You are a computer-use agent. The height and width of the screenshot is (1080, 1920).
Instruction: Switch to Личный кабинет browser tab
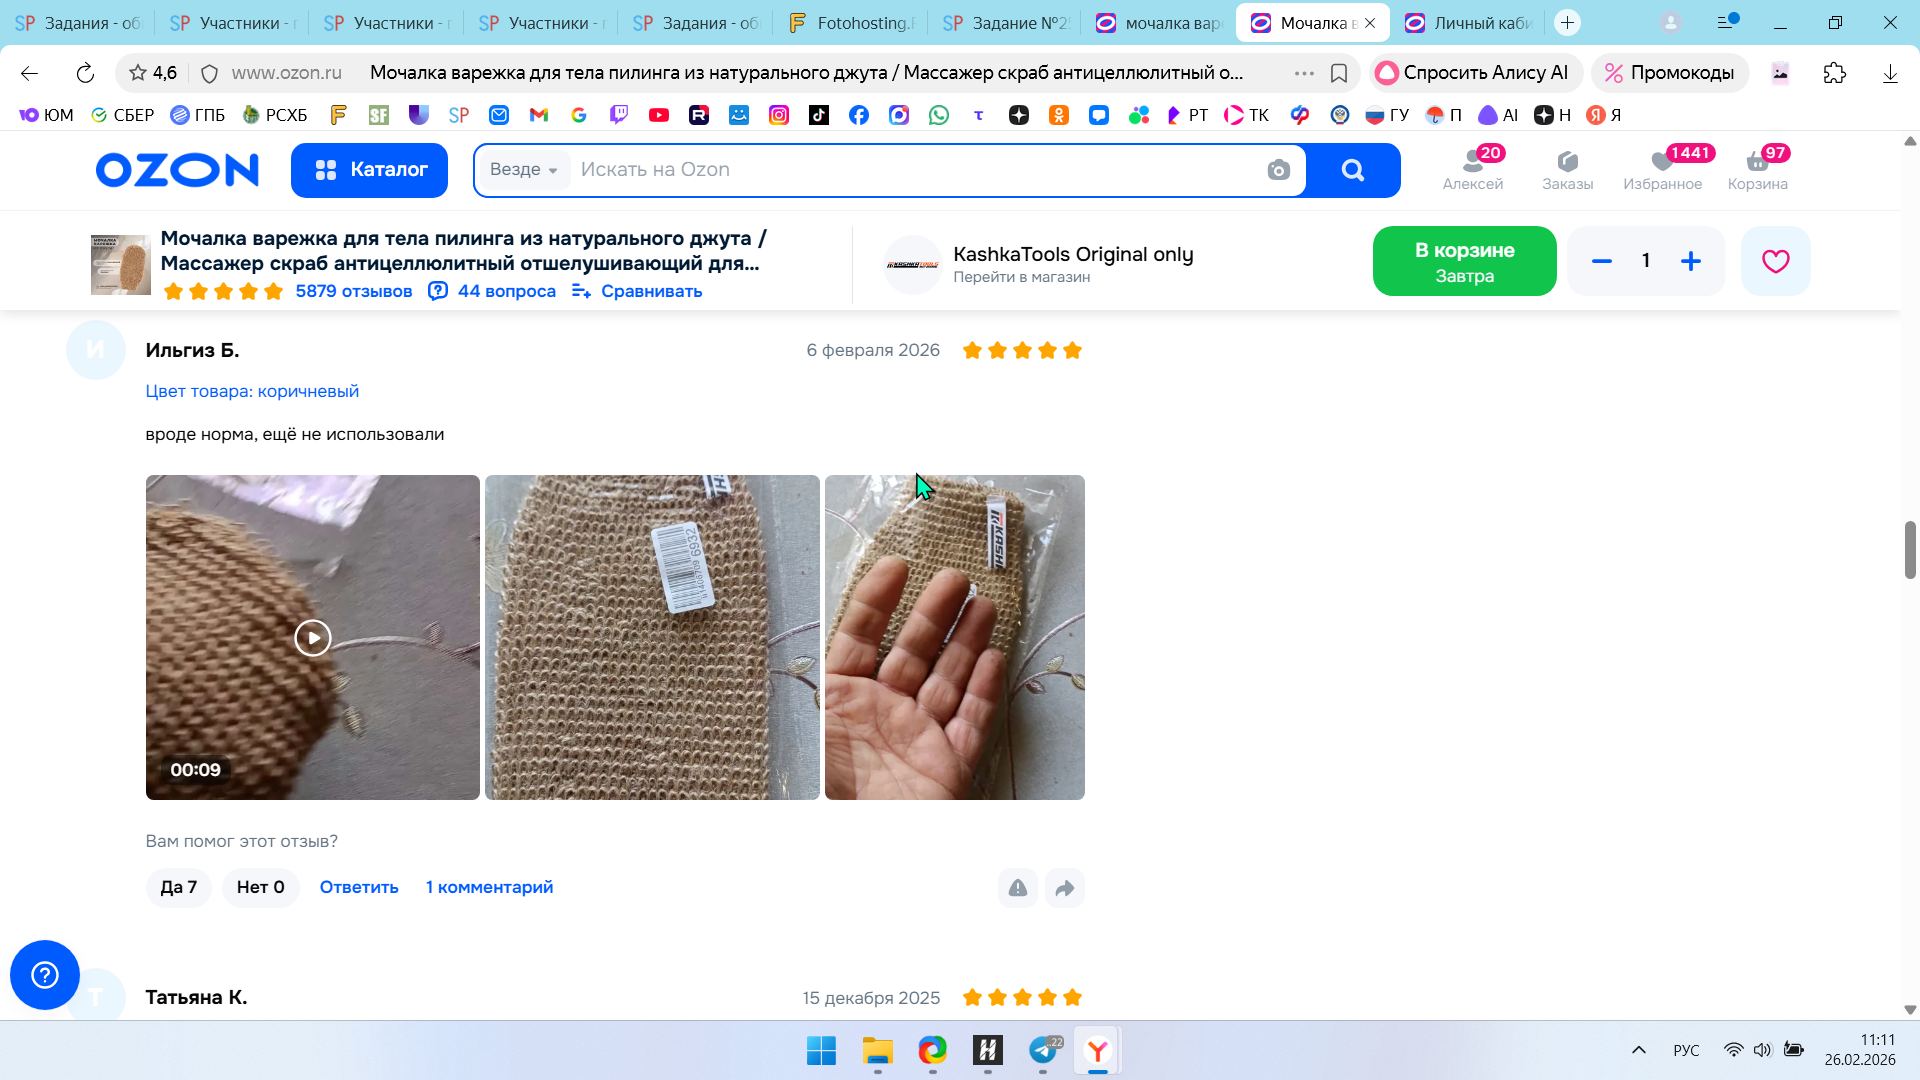point(1468,23)
